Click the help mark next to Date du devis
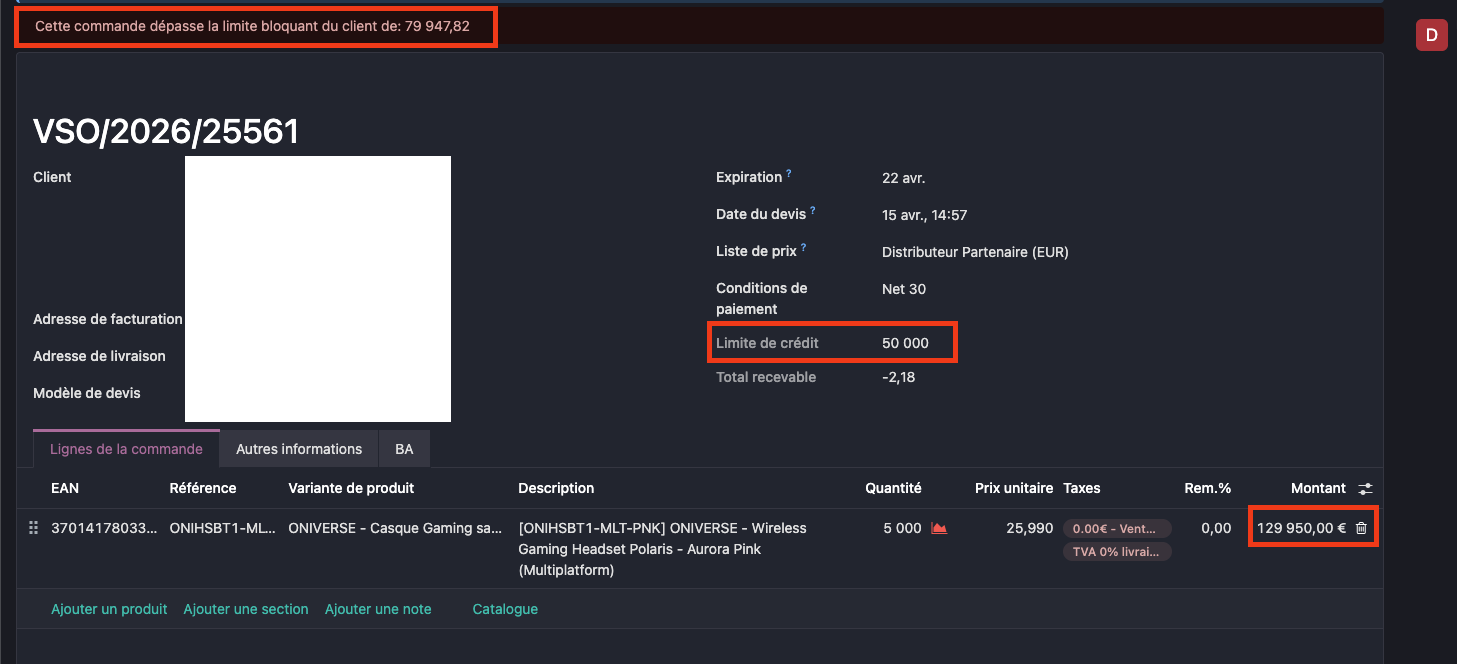The image size is (1457, 664). click(813, 210)
